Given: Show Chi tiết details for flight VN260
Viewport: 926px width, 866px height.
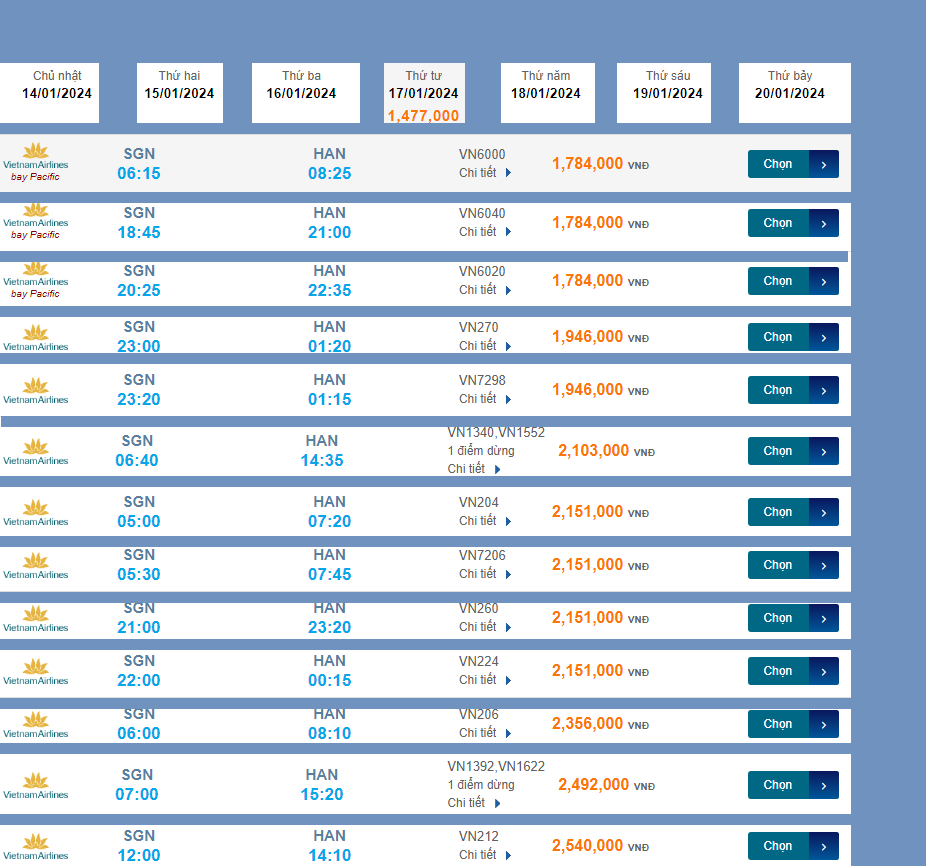Looking at the screenshot, I should [485, 627].
